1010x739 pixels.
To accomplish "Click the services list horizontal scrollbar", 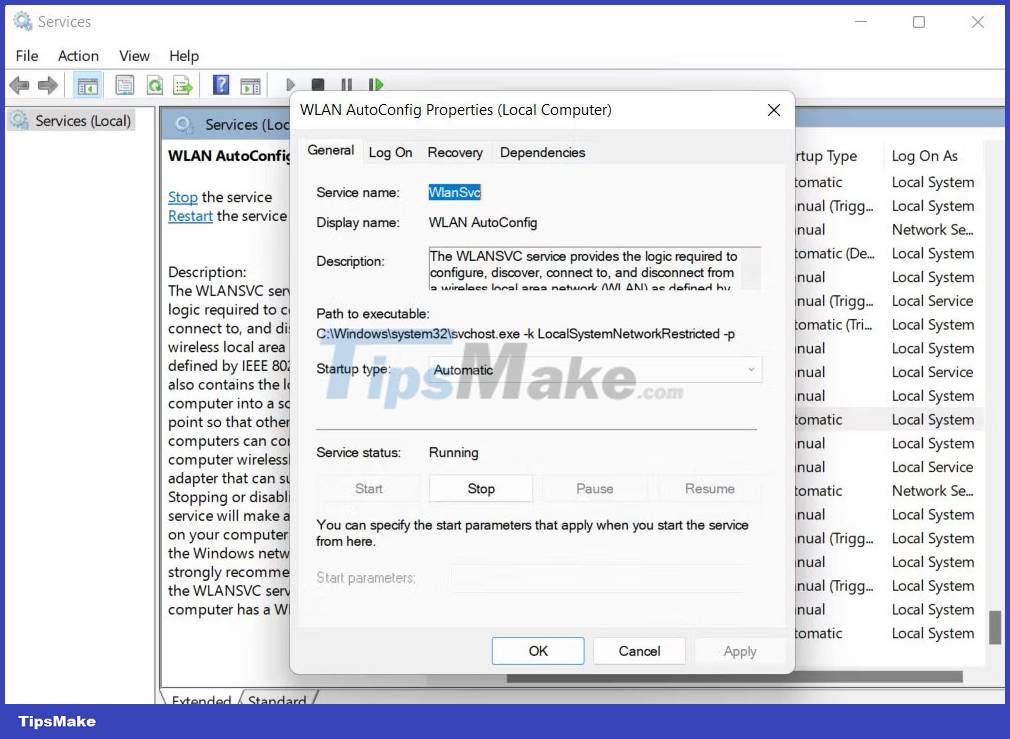I will click(734, 677).
